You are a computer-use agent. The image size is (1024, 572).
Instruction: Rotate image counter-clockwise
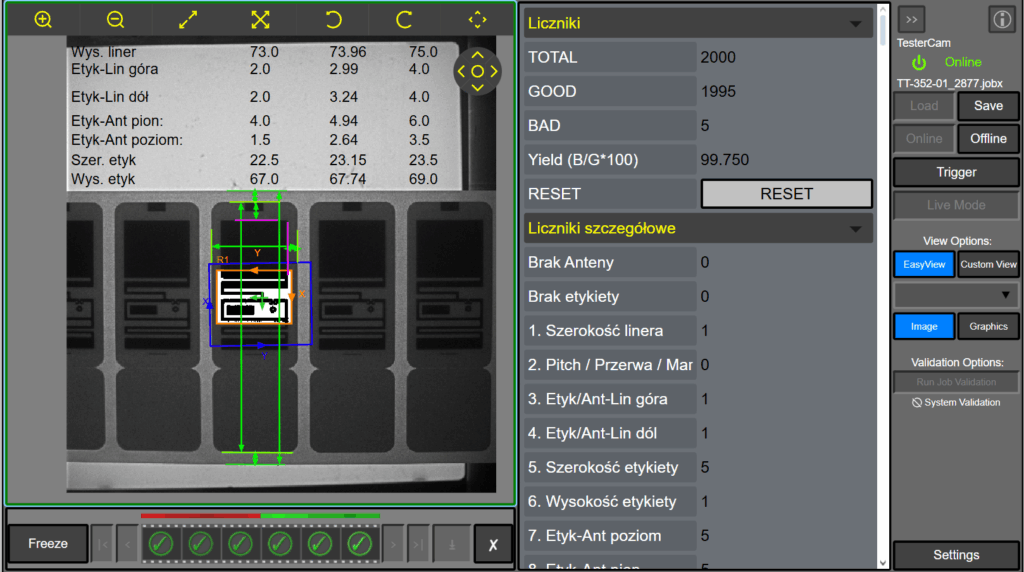click(333, 20)
